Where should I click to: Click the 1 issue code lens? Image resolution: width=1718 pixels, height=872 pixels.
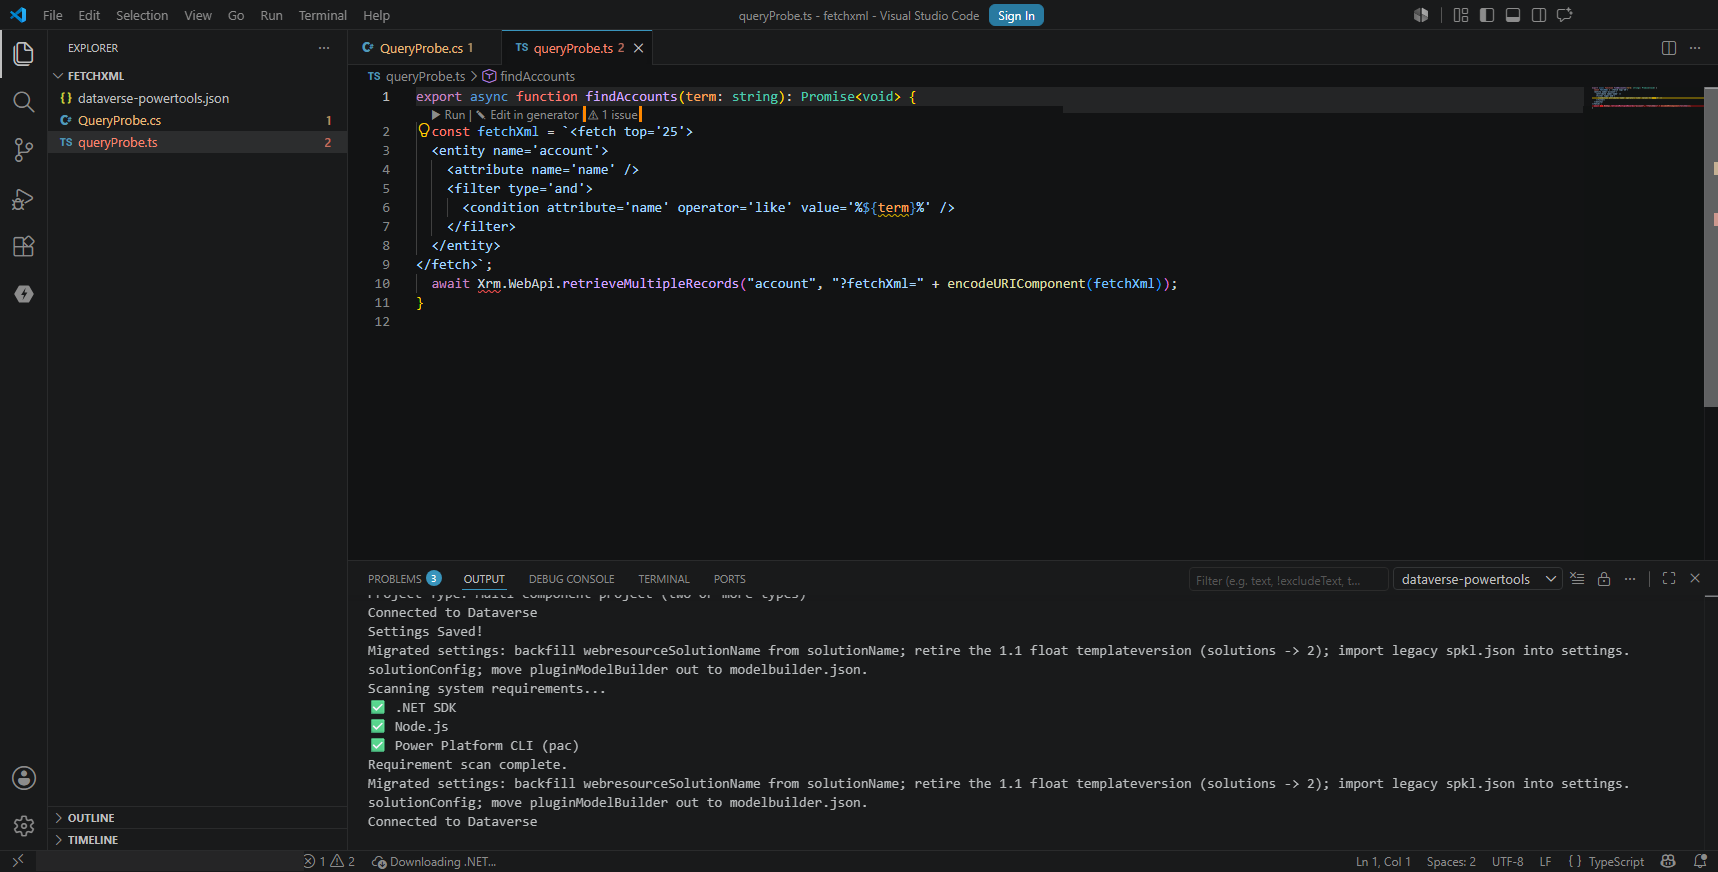pyautogui.click(x=613, y=115)
